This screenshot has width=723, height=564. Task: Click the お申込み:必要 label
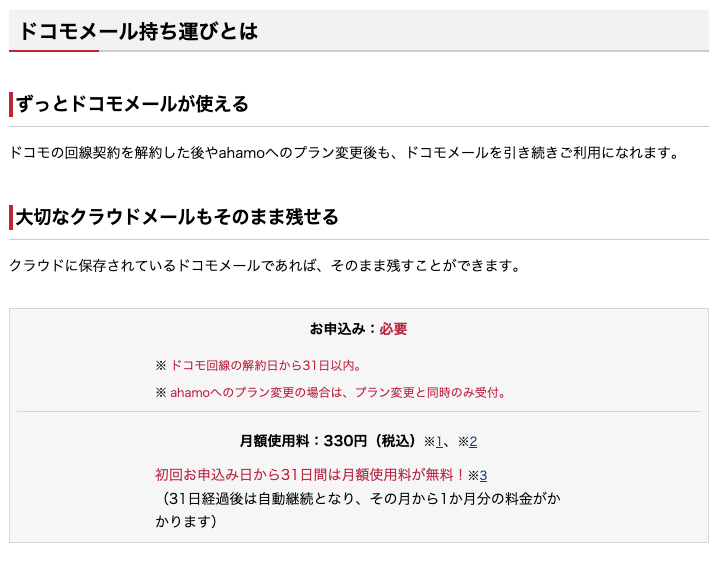pyautogui.click(x=358, y=329)
